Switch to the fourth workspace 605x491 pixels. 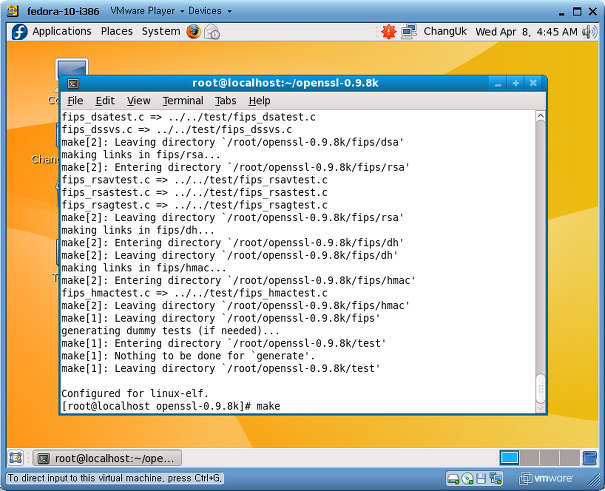click(x=570, y=458)
